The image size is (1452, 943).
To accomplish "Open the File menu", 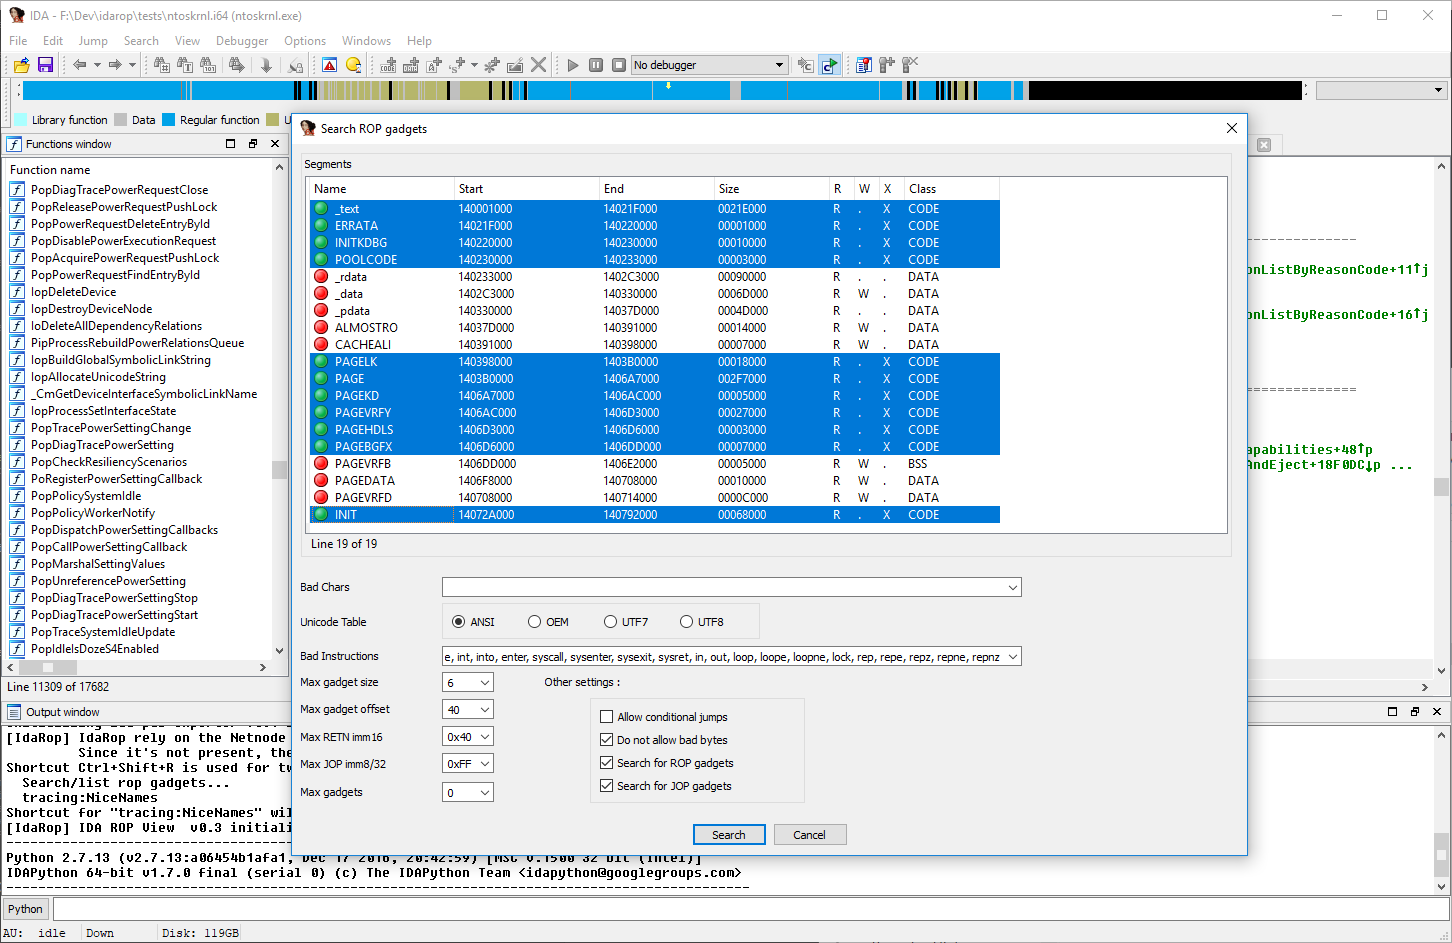I will coord(18,41).
